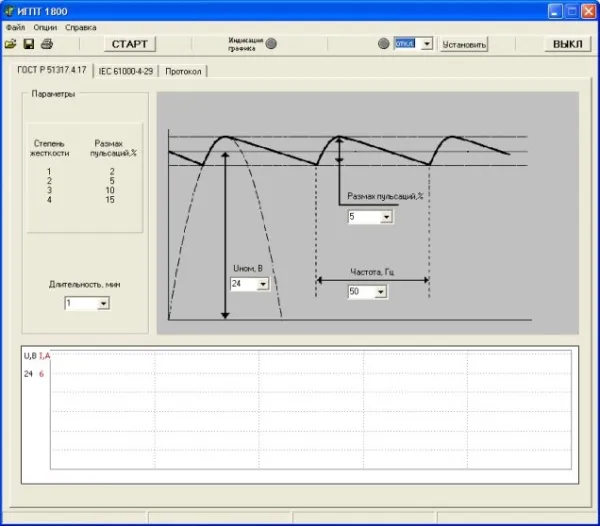Open the port selection dropdown in toolbar

427,44
